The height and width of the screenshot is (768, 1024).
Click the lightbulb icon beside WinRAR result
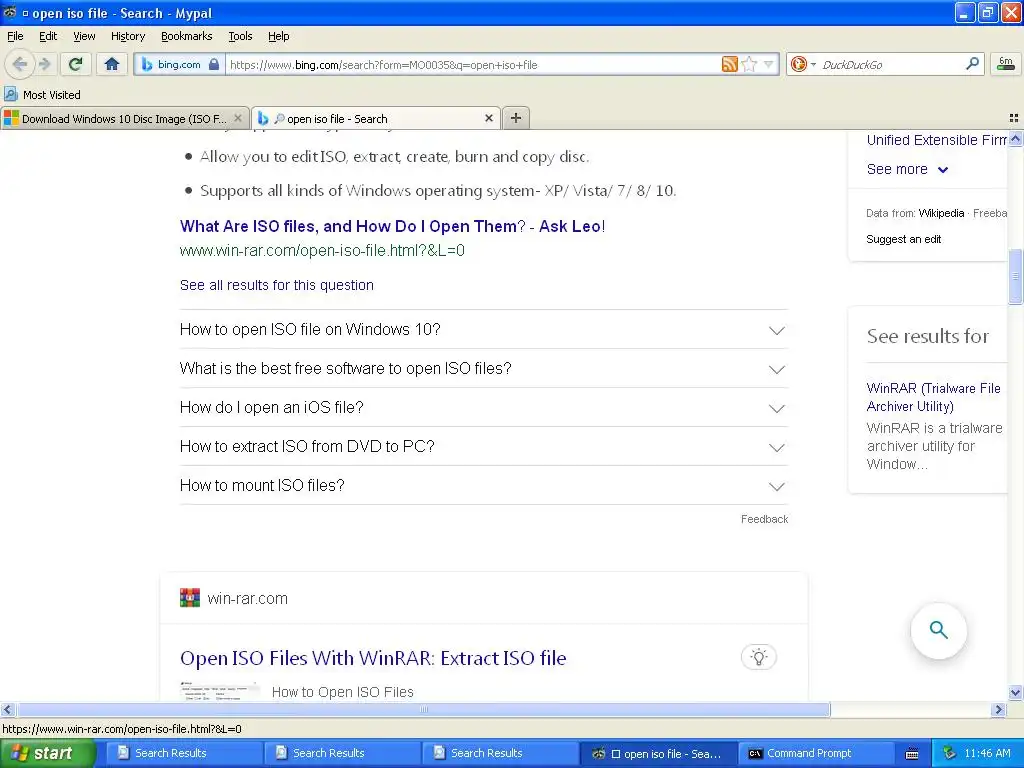point(759,657)
